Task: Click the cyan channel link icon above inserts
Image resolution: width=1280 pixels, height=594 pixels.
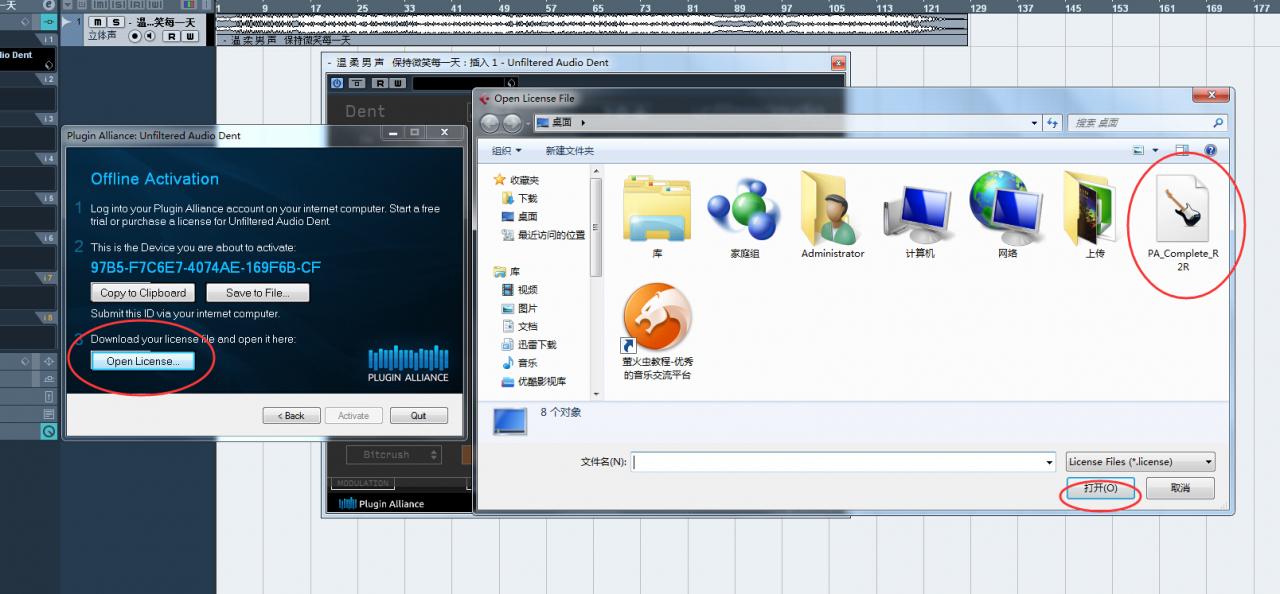Action: (48, 21)
